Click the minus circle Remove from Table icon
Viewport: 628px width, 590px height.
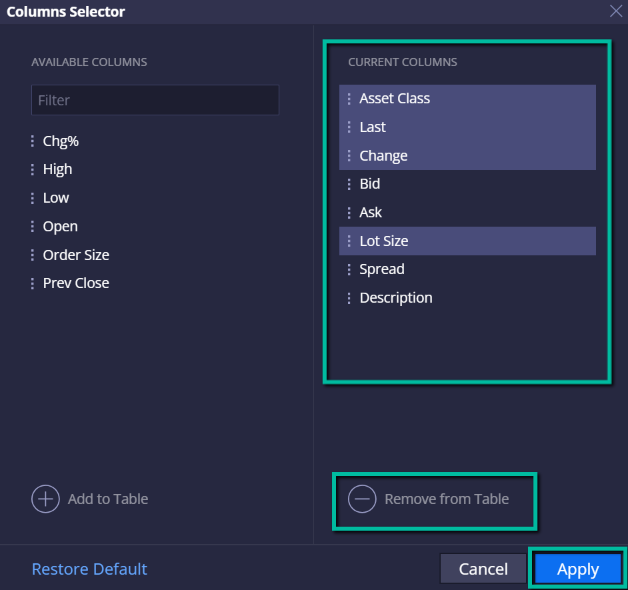point(362,499)
